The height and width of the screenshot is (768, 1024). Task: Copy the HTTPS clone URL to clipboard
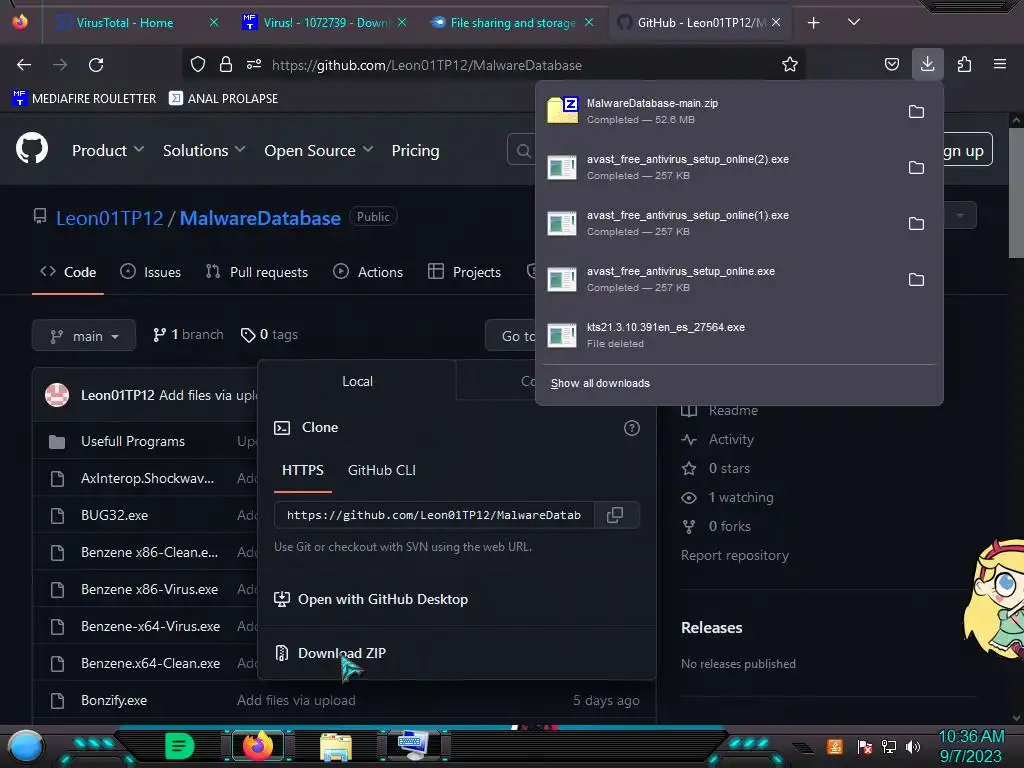pos(615,515)
